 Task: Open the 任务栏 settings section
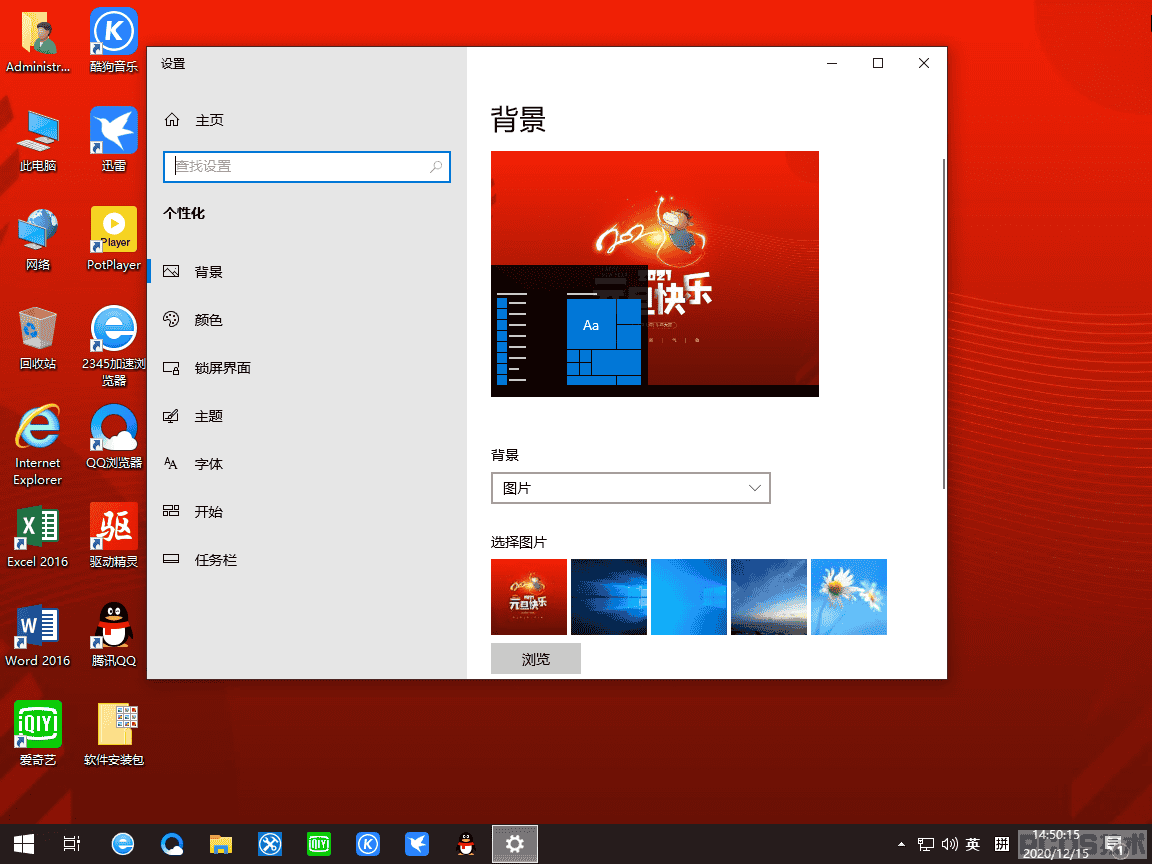tap(306, 560)
